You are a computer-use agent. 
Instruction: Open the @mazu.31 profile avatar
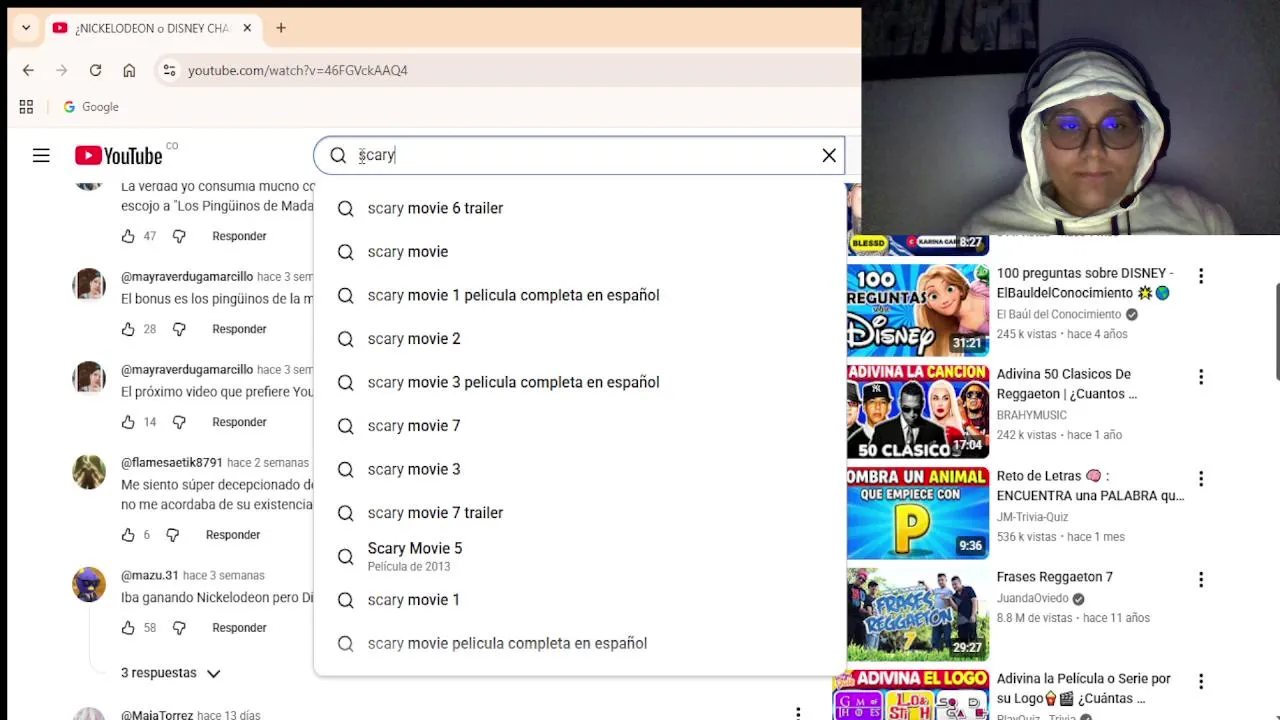coord(89,584)
